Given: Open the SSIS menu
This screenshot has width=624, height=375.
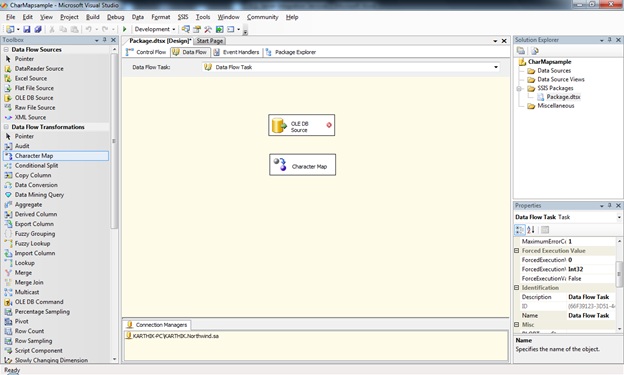Looking at the screenshot, I should [x=183, y=17].
